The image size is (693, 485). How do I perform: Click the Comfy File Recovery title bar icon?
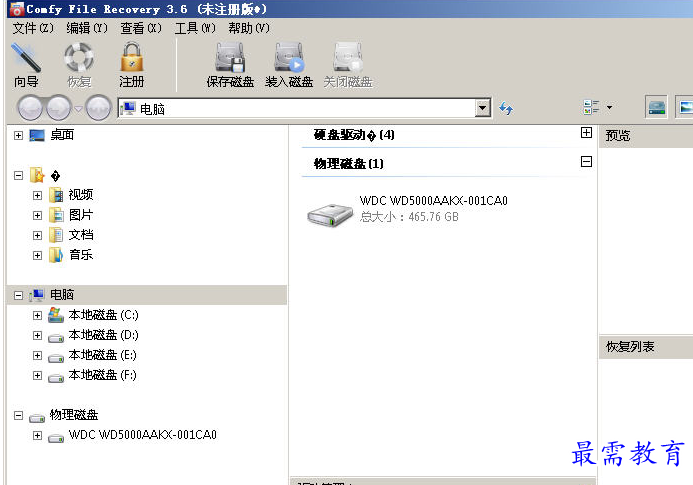click(x=17, y=9)
